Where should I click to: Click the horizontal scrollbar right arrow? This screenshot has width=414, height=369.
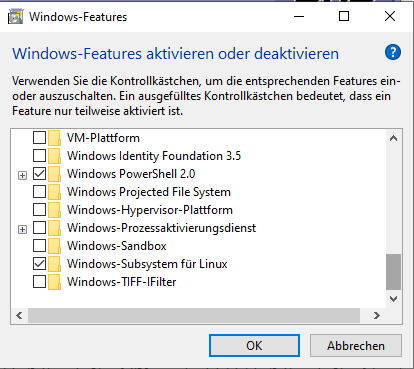coord(377,315)
